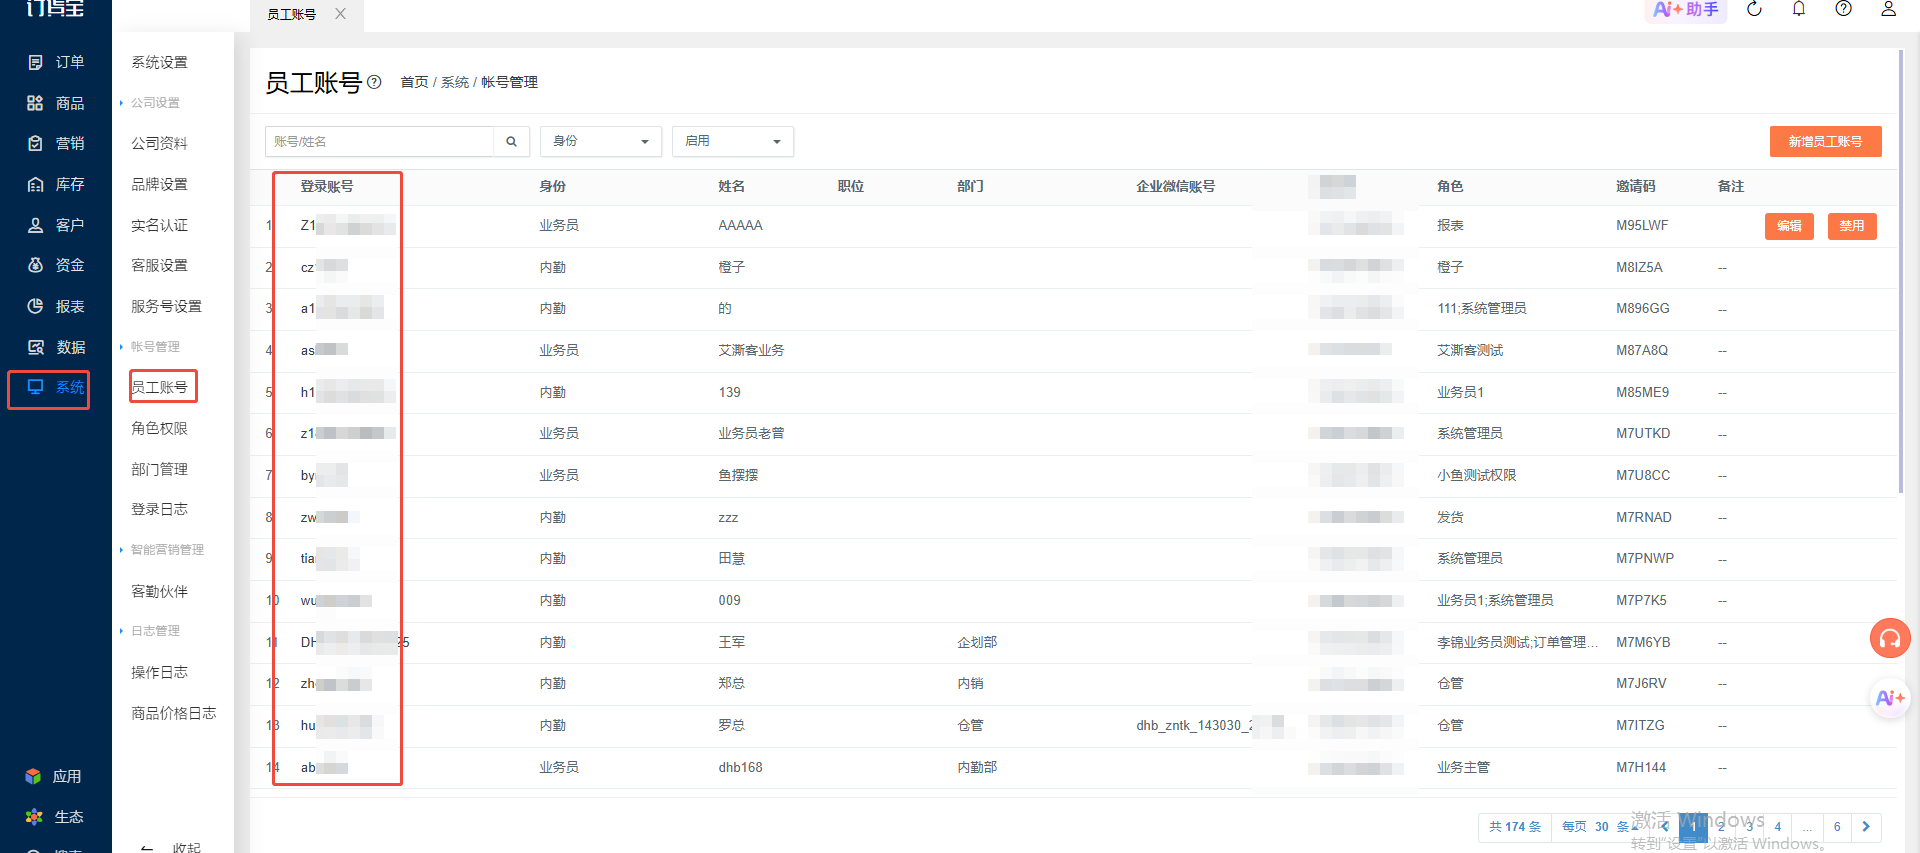Open the orange customer service headset button
The width and height of the screenshot is (1920, 853).
tap(1890, 638)
